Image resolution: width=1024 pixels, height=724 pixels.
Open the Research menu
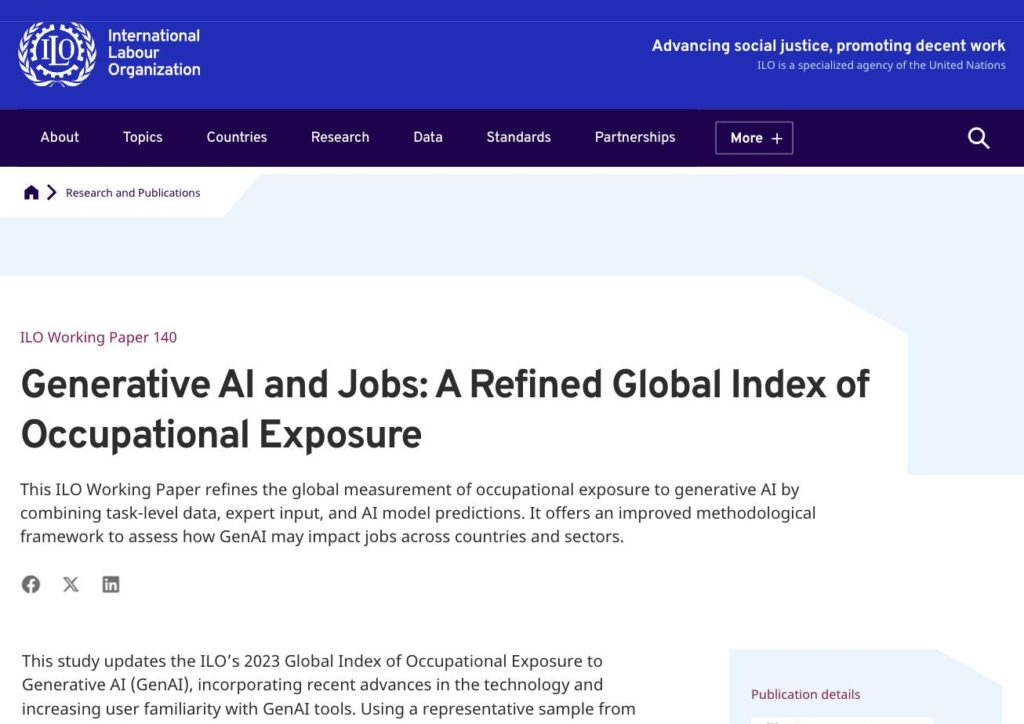tap(340, 137)
